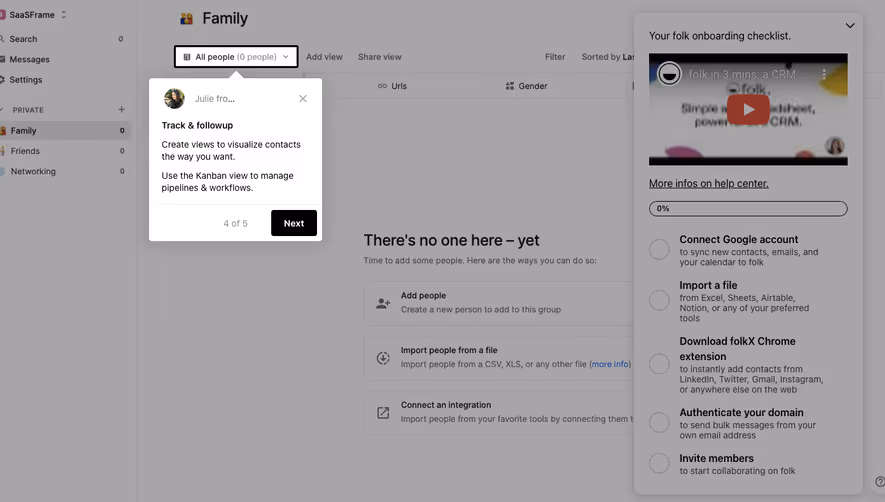885x502 pixels.
Task: Click the Next button in tour
Action: coord(293,223)
